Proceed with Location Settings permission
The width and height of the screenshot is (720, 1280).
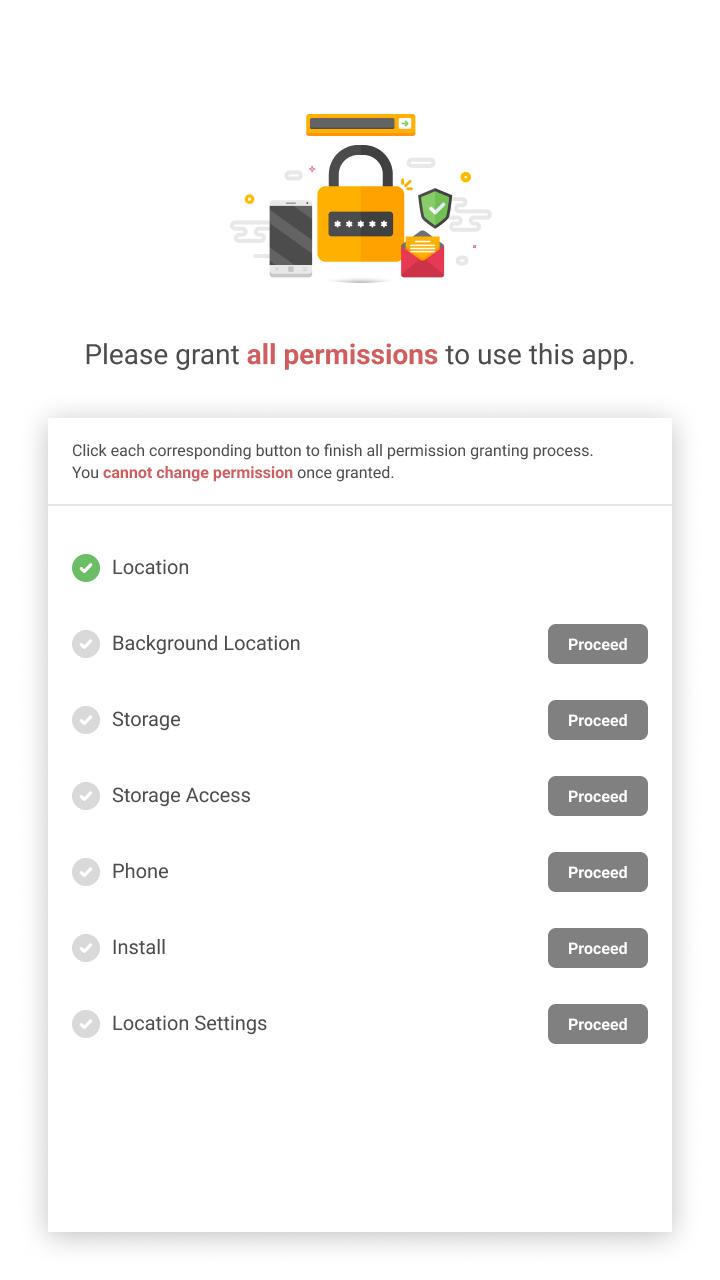(598, 1024)
